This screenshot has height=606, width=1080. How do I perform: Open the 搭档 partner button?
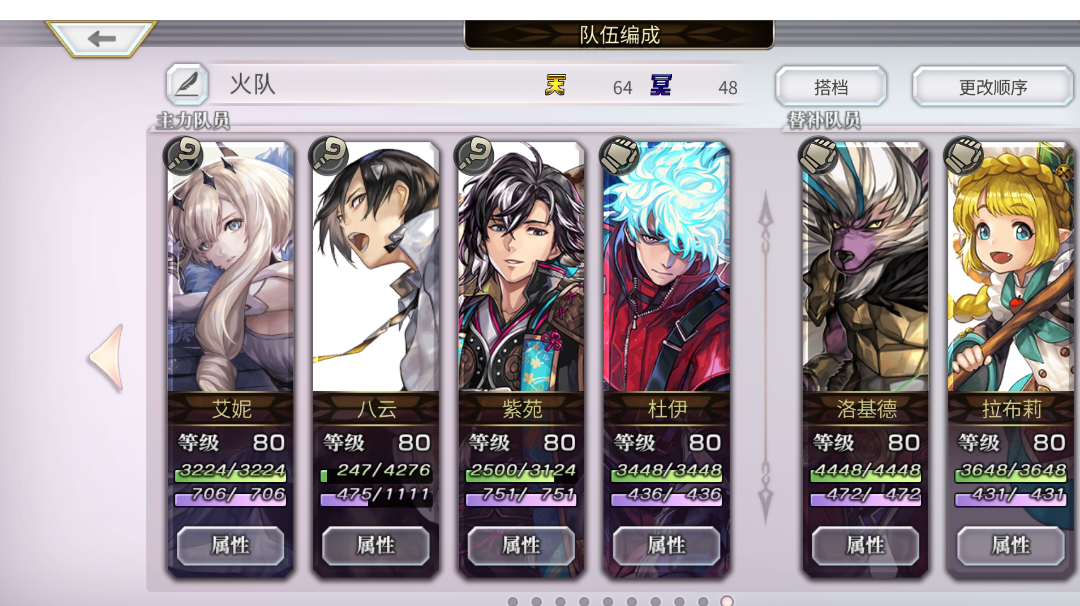(831, 87)
